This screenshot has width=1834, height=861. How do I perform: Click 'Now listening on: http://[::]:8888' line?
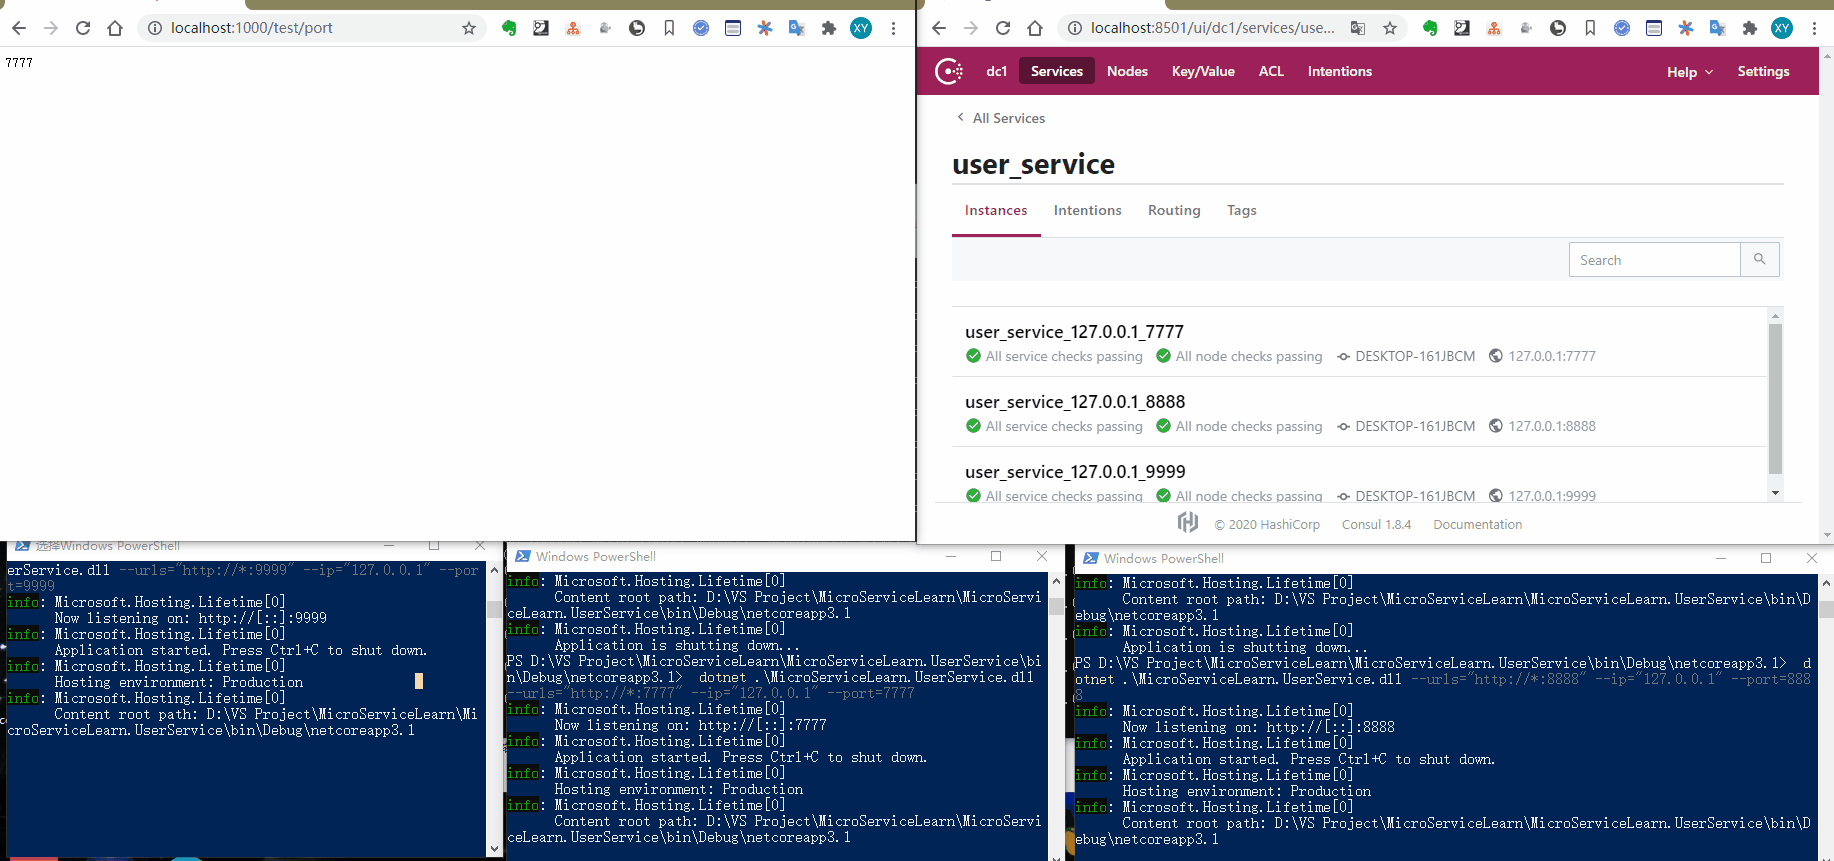coord(1258,727)
